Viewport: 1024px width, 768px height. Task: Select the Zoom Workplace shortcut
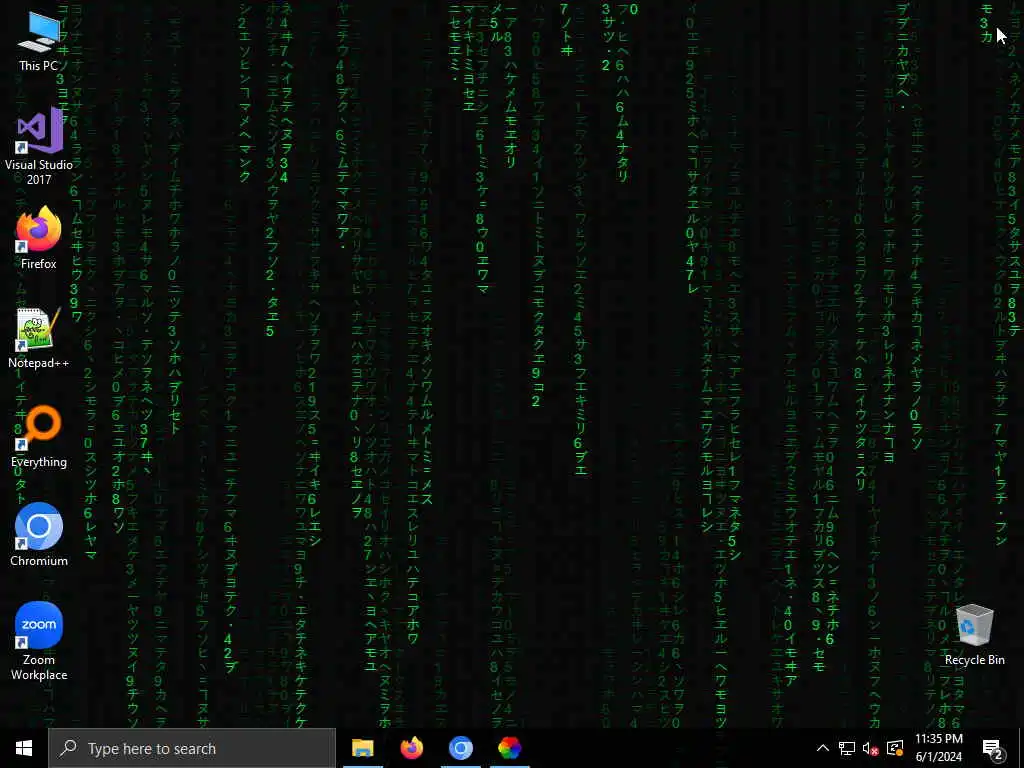[x=39, y=641]
